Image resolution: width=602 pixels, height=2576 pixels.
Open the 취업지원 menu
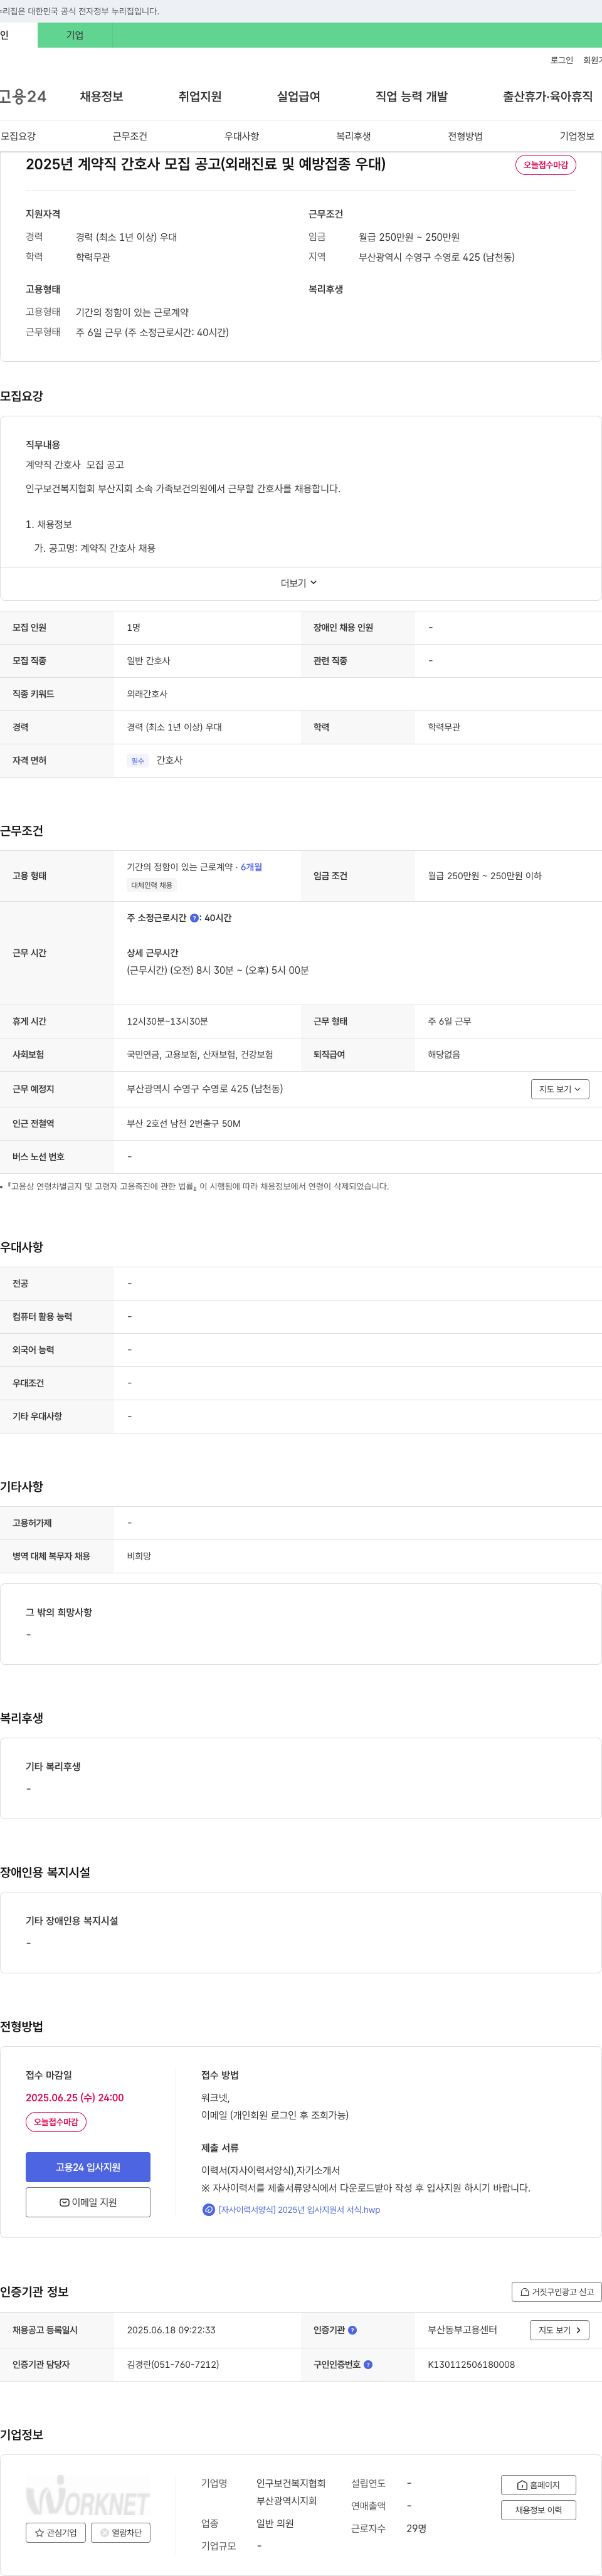coord(200,97)
